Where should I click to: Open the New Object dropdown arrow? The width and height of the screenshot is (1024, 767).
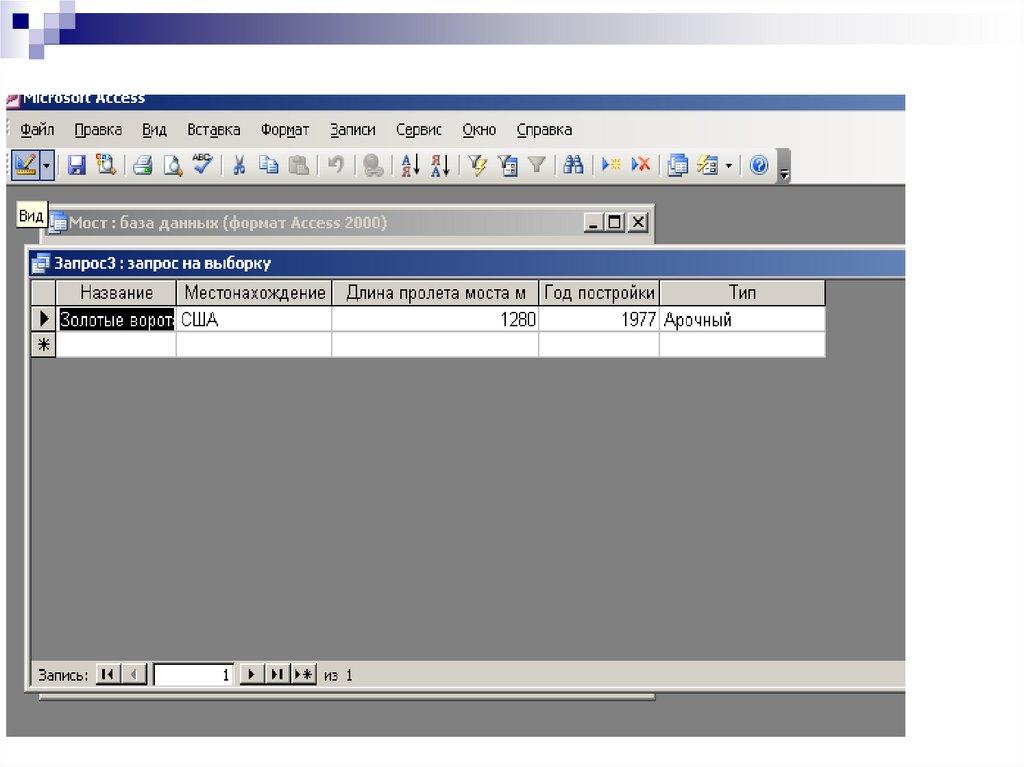[x=729, y=166]
